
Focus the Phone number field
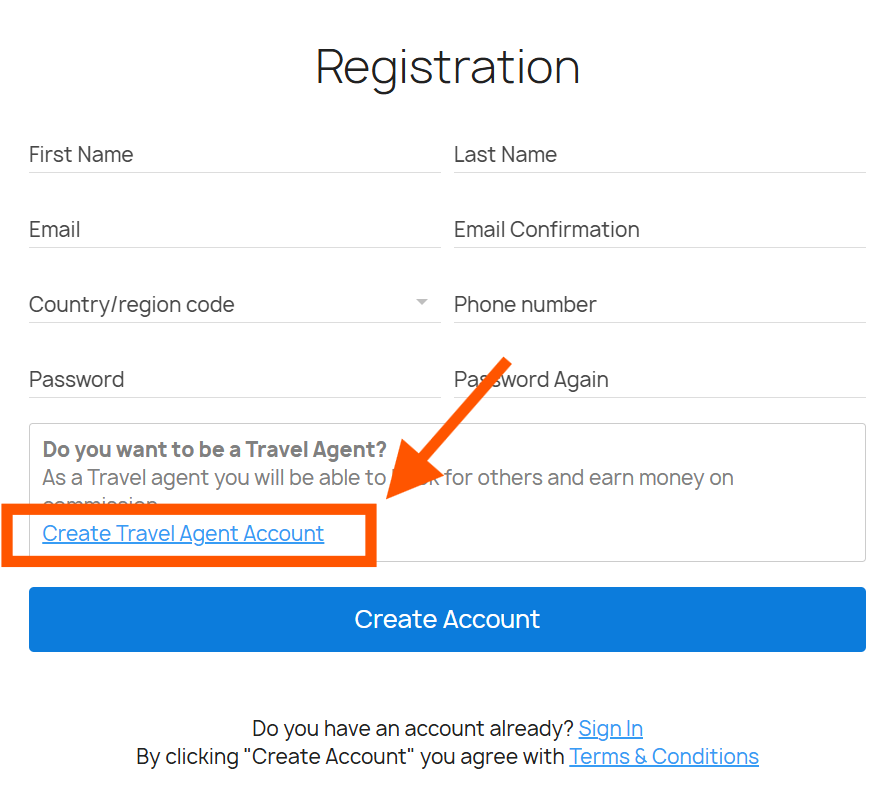pos(659,305)
